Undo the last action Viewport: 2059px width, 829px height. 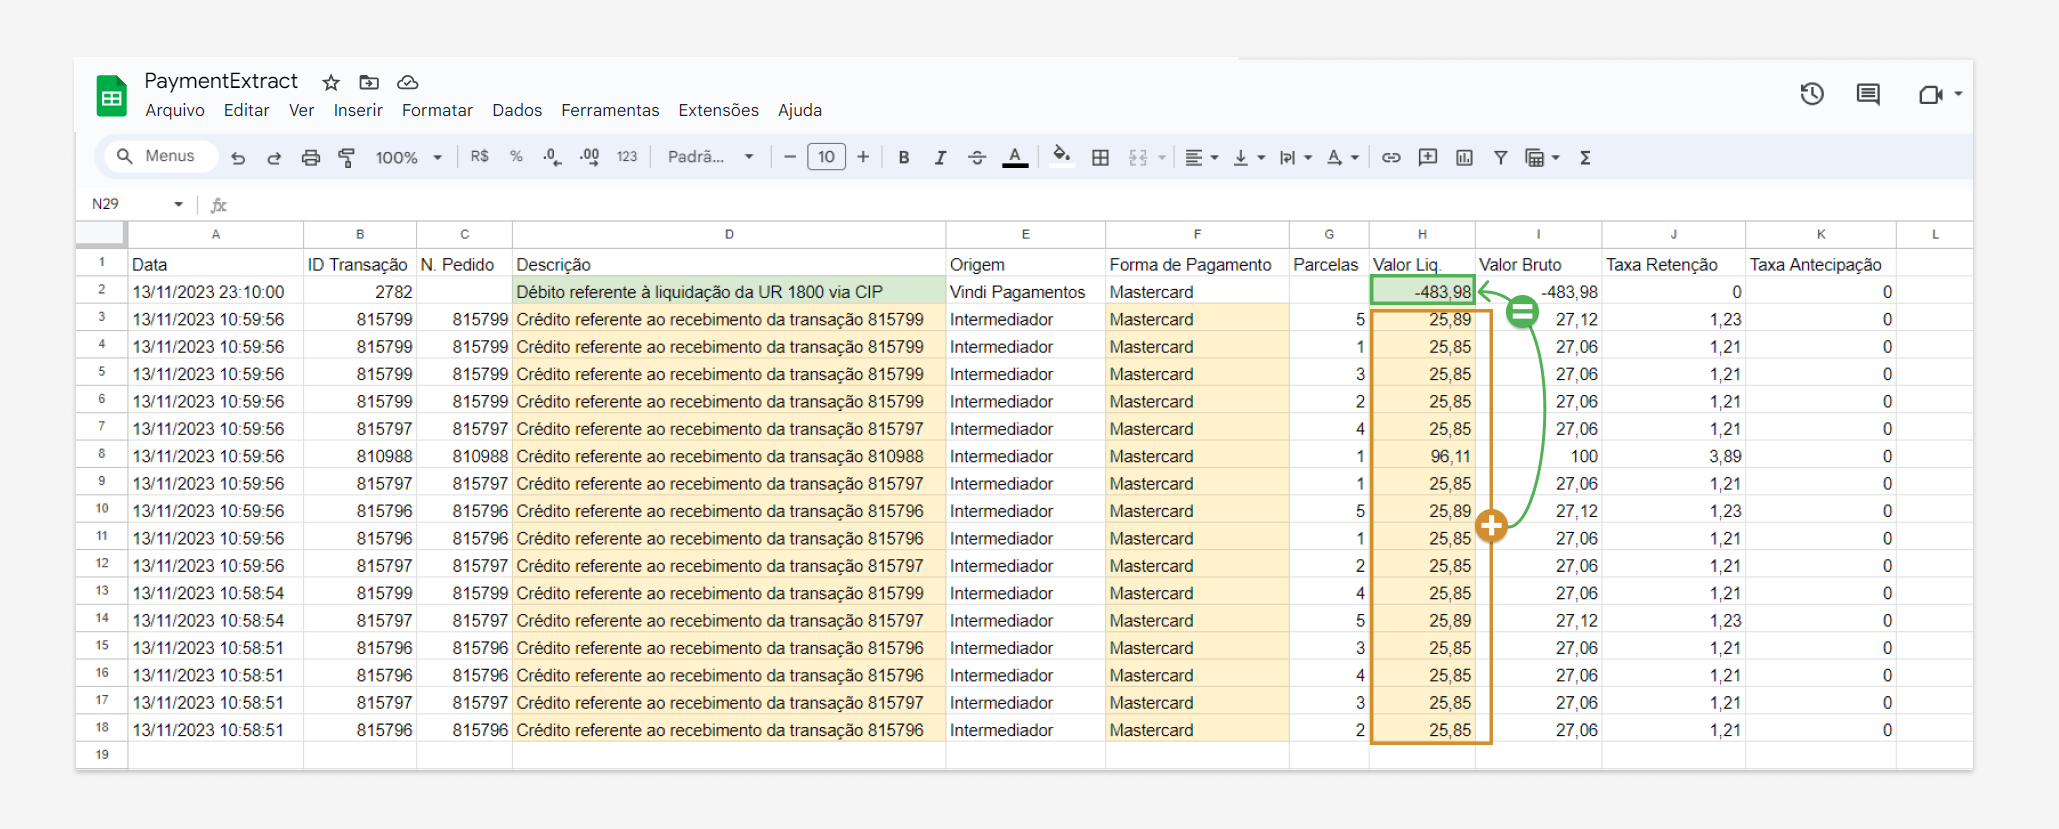coord(238,157)
